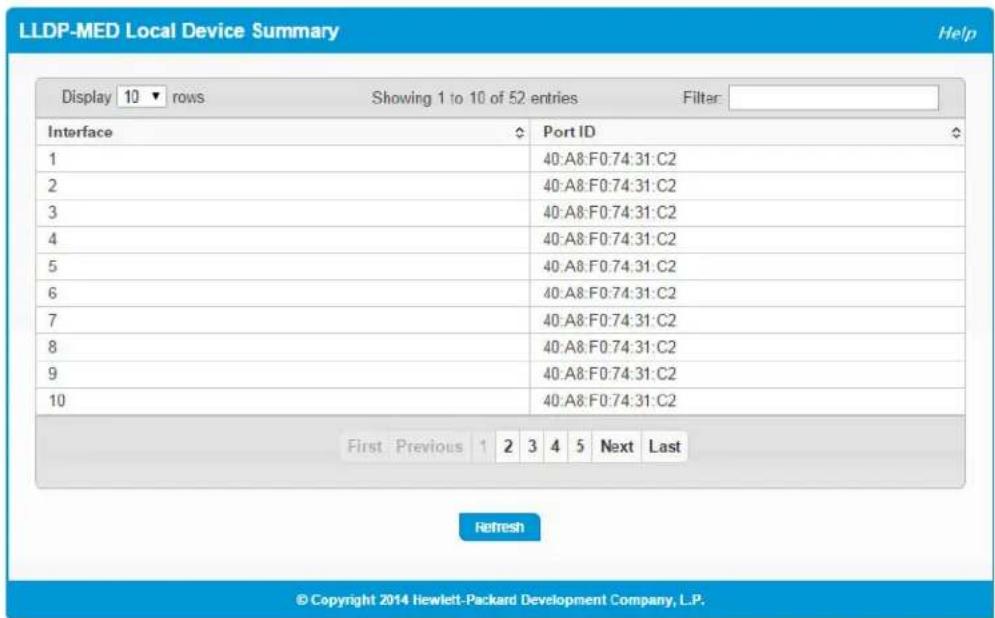Go to page 5
995x618 pixels.
click(579, 447)
